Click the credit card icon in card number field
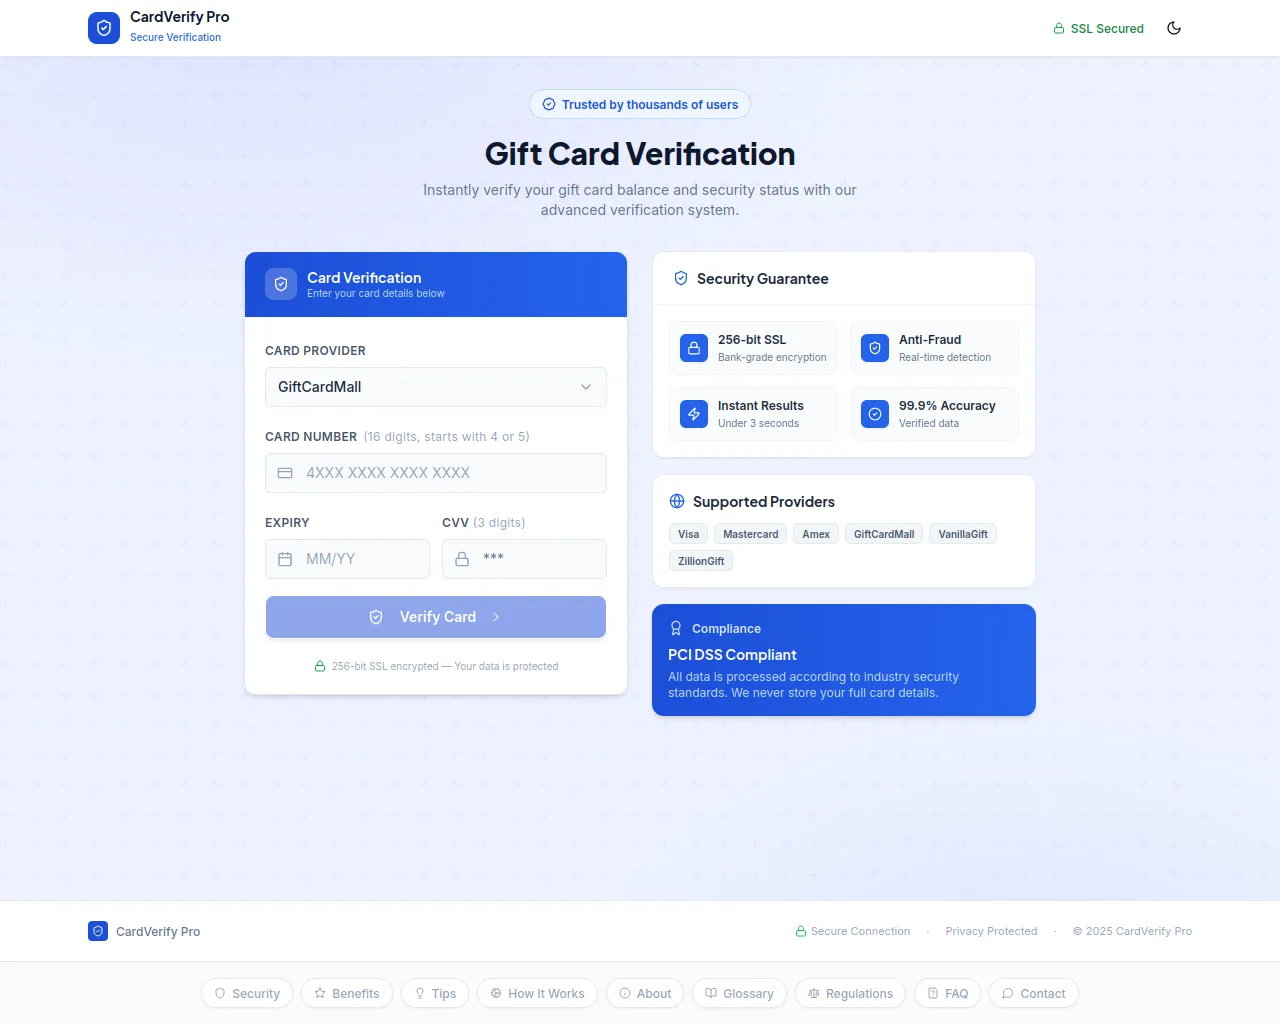 click(x=285, y=473)
